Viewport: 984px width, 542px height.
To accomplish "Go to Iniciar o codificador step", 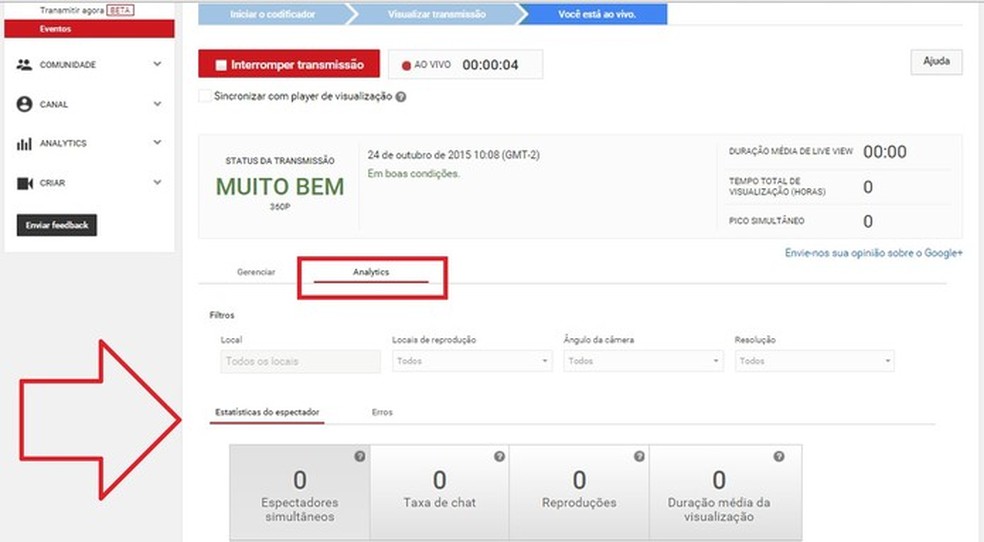I will pos(272,14).
